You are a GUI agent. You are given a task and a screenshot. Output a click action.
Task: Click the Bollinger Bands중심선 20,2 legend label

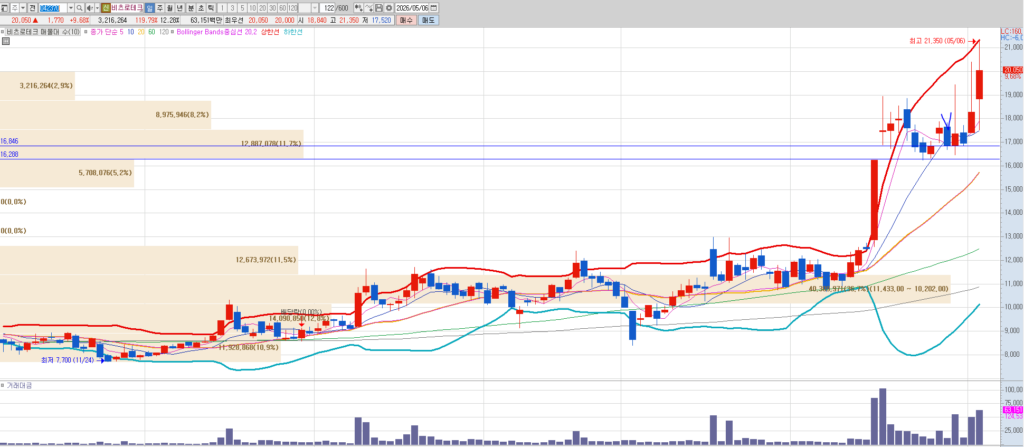tap(217, 31)
